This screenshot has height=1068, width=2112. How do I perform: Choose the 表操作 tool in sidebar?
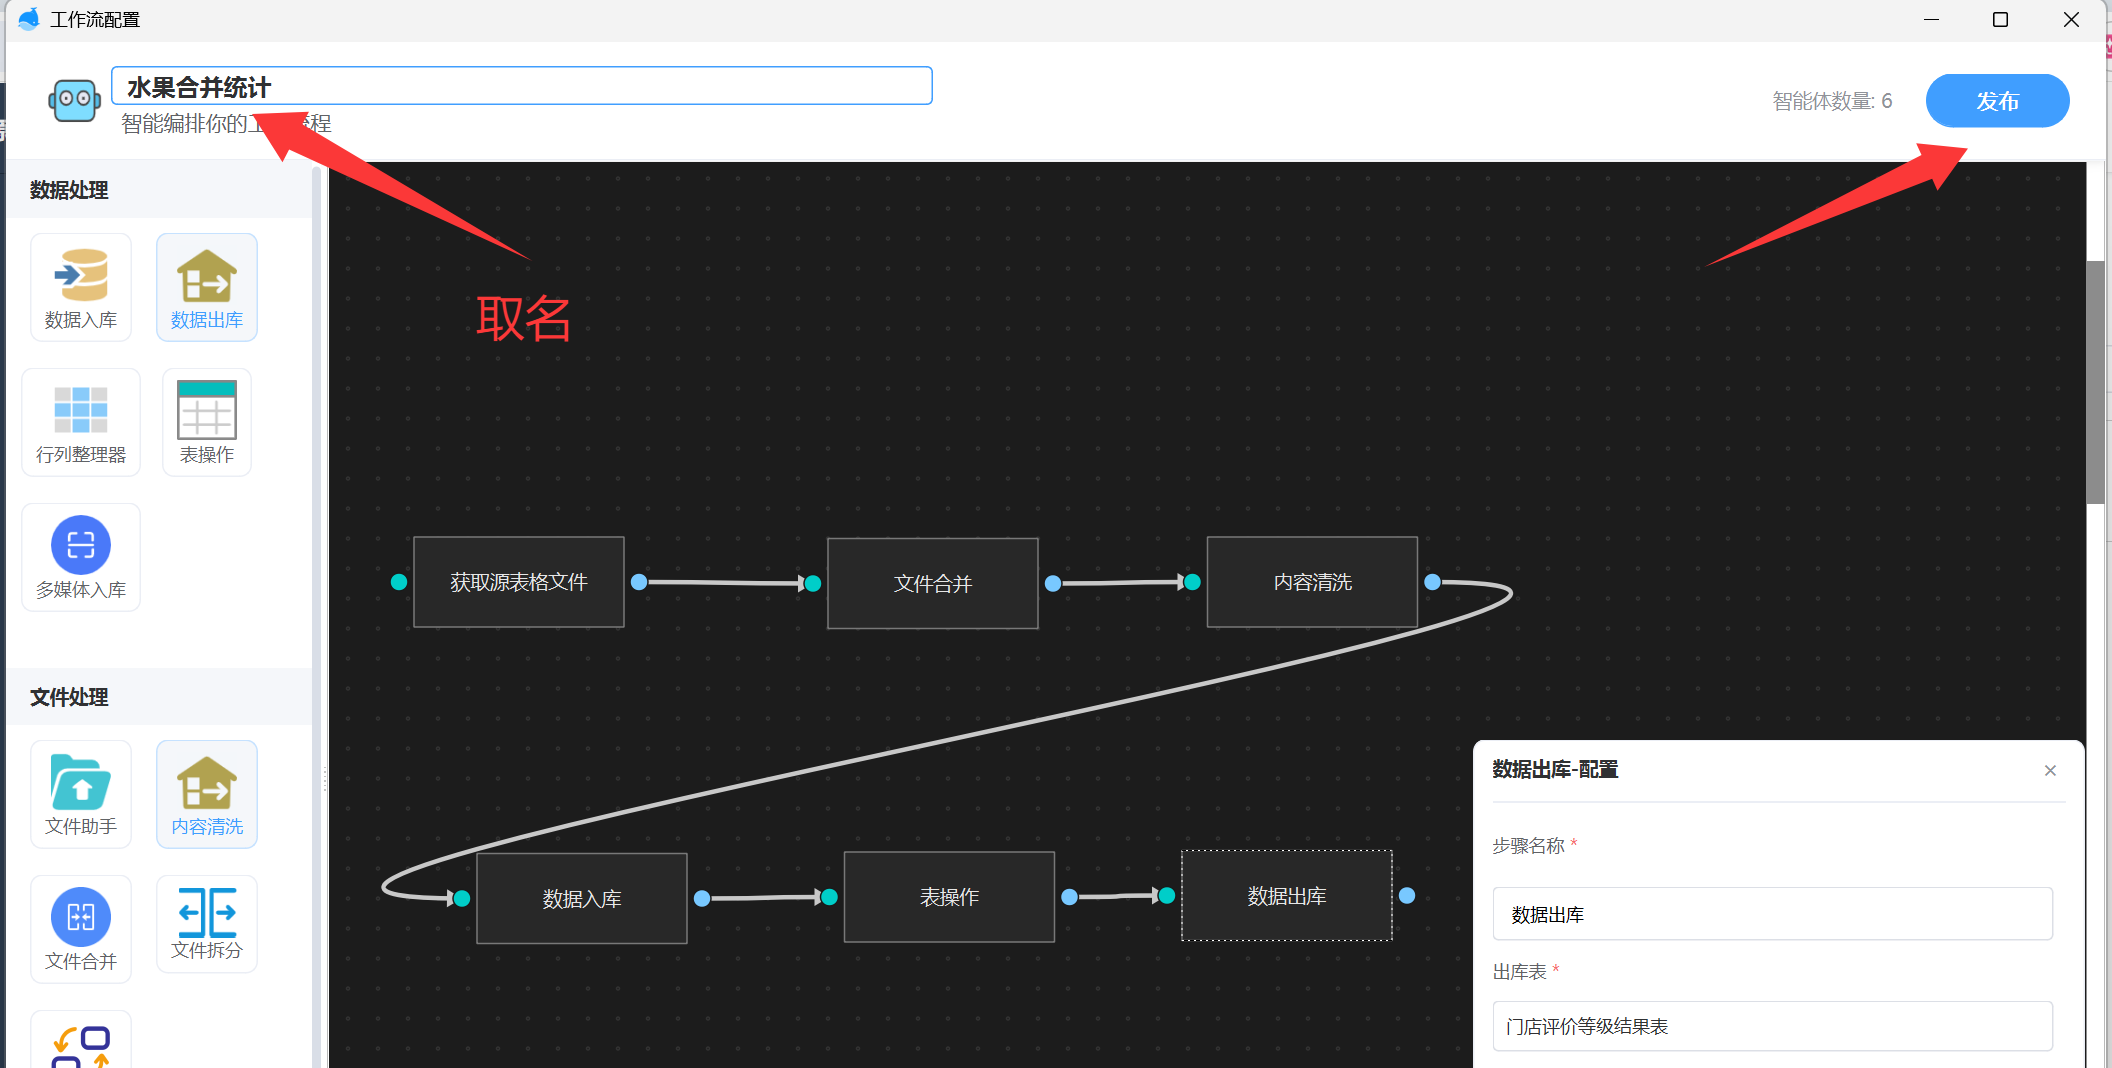(207, 422)
